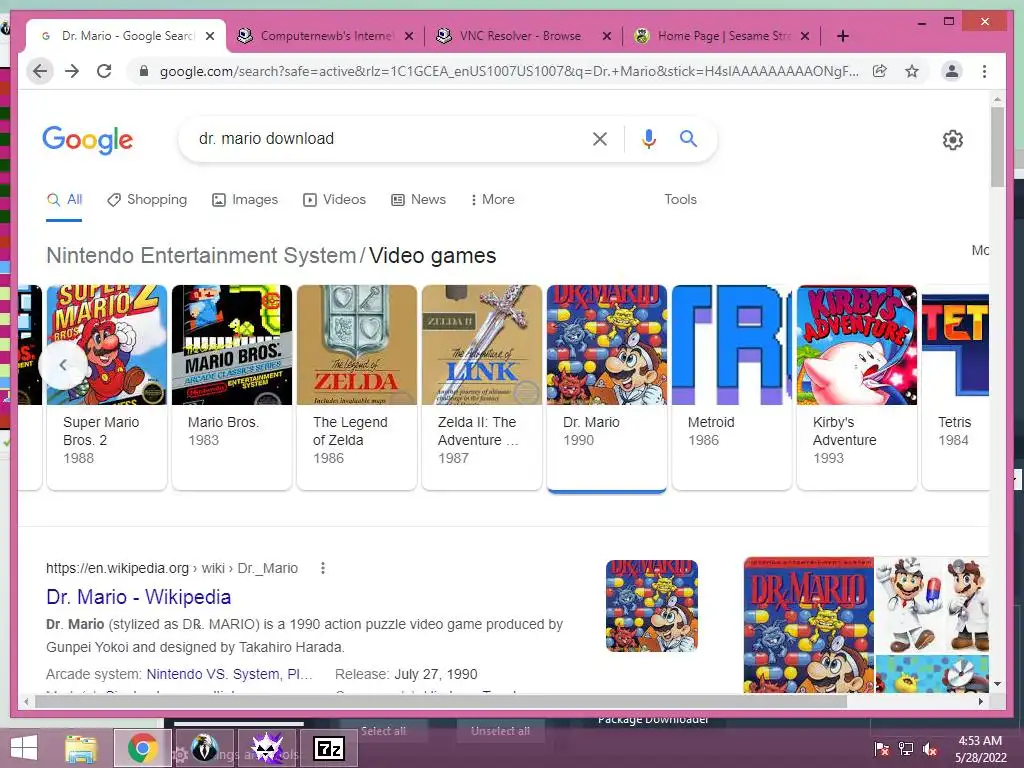Switch to the Home Page | Sesame Street tab
Viewport: 1024px width, 768px height.
pyautogui.click(x=721, y=36)
